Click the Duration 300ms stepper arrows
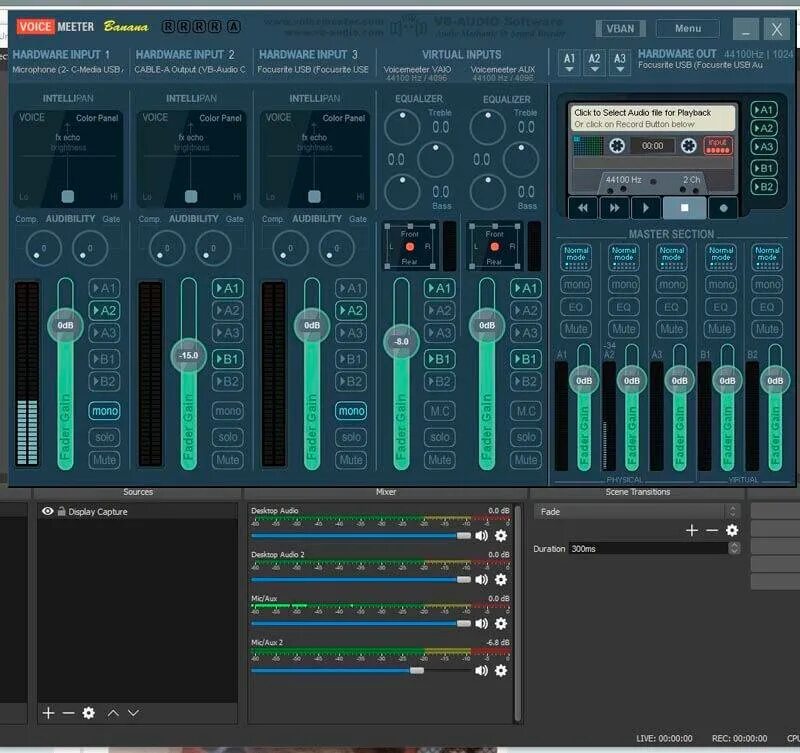 click(734, 548)
